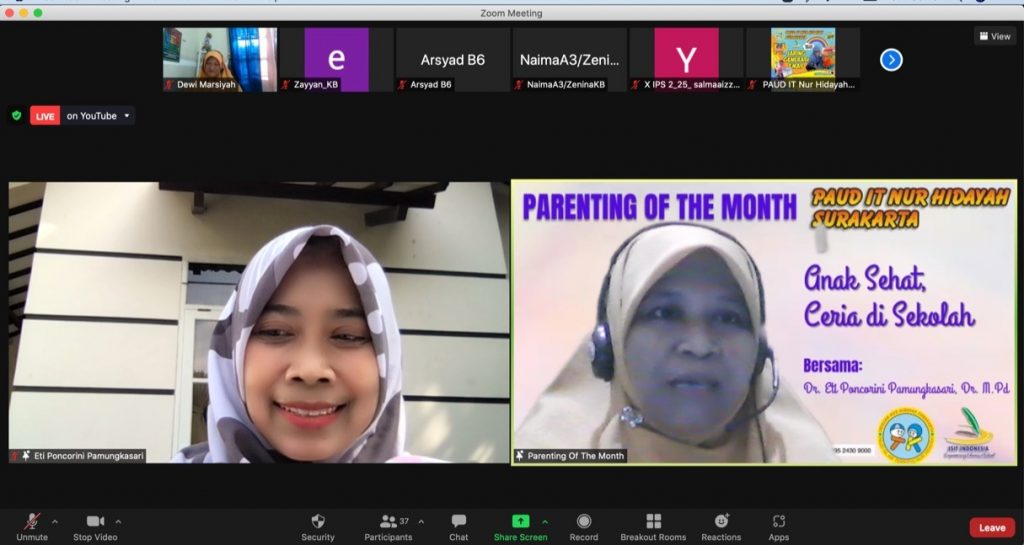Expand audio options caret next to Unmute

click(x=55, y=522)
